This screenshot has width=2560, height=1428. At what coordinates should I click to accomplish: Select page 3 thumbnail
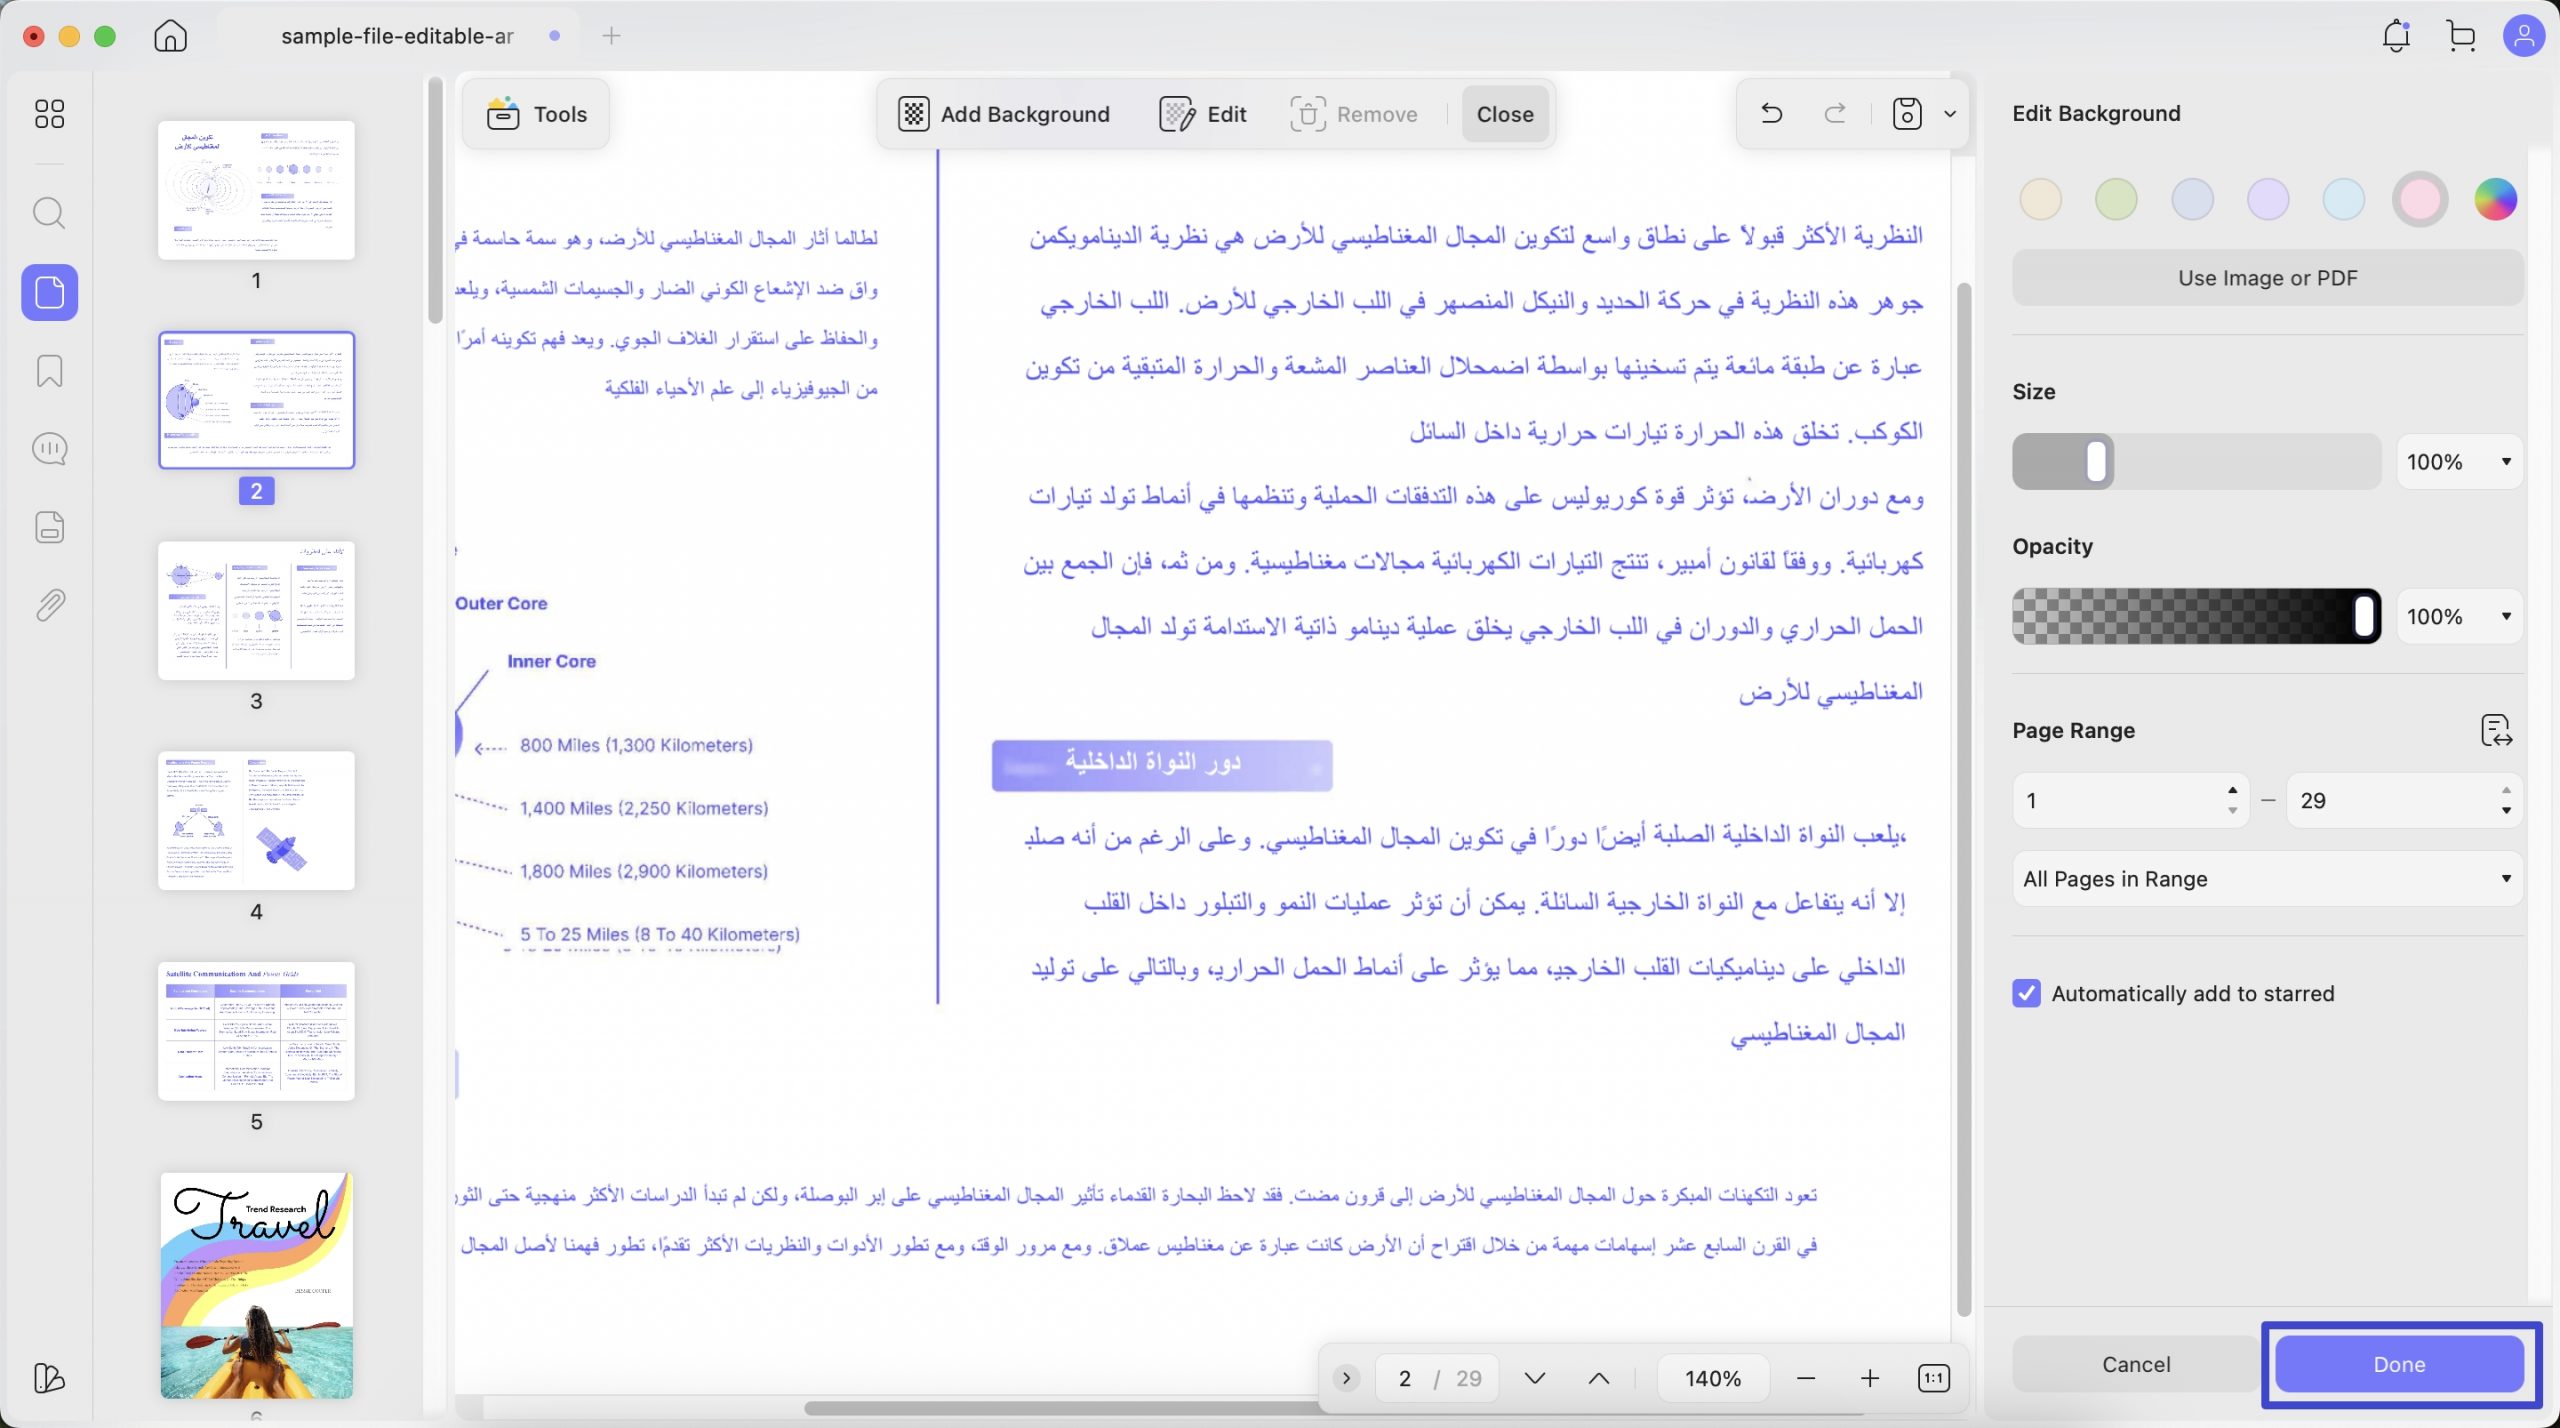click(x=256, y=611)
